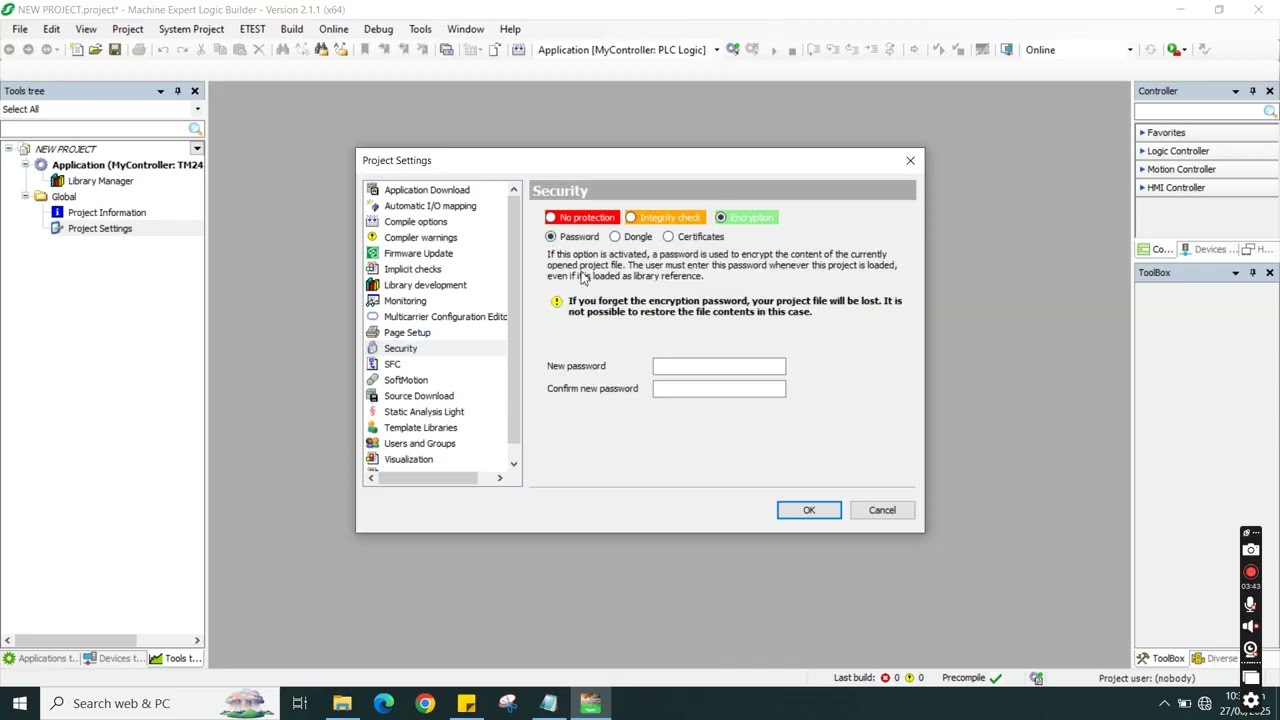Select Implicit checks category
Screen dimensions: 1280x720
pos(412,269)
